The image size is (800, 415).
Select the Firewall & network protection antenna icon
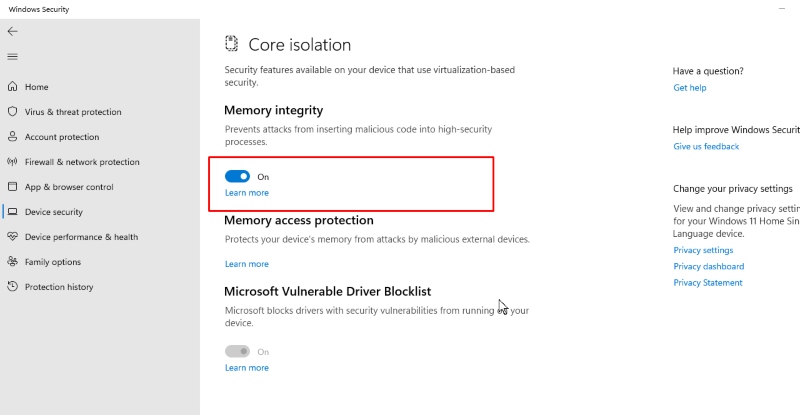[12, 161]
